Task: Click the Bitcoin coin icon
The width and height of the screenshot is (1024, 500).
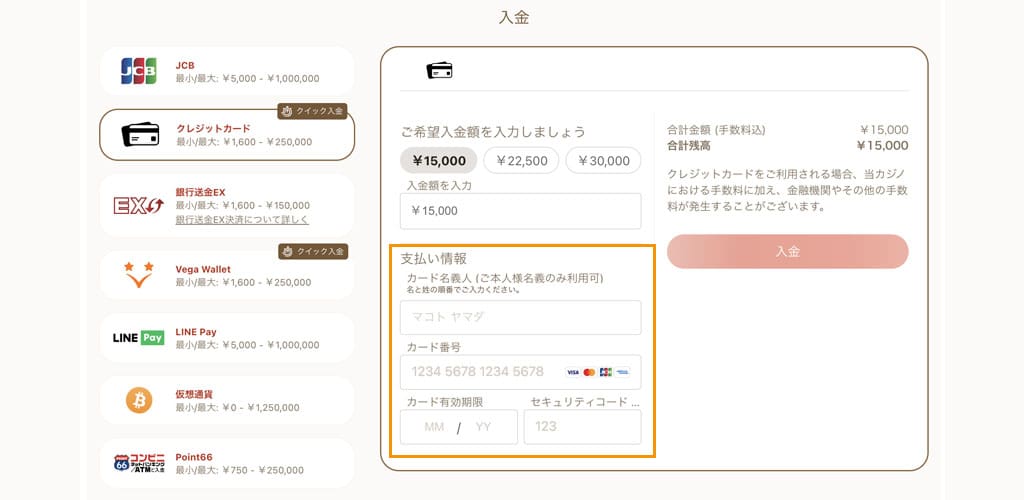Action: pos(139,400)
